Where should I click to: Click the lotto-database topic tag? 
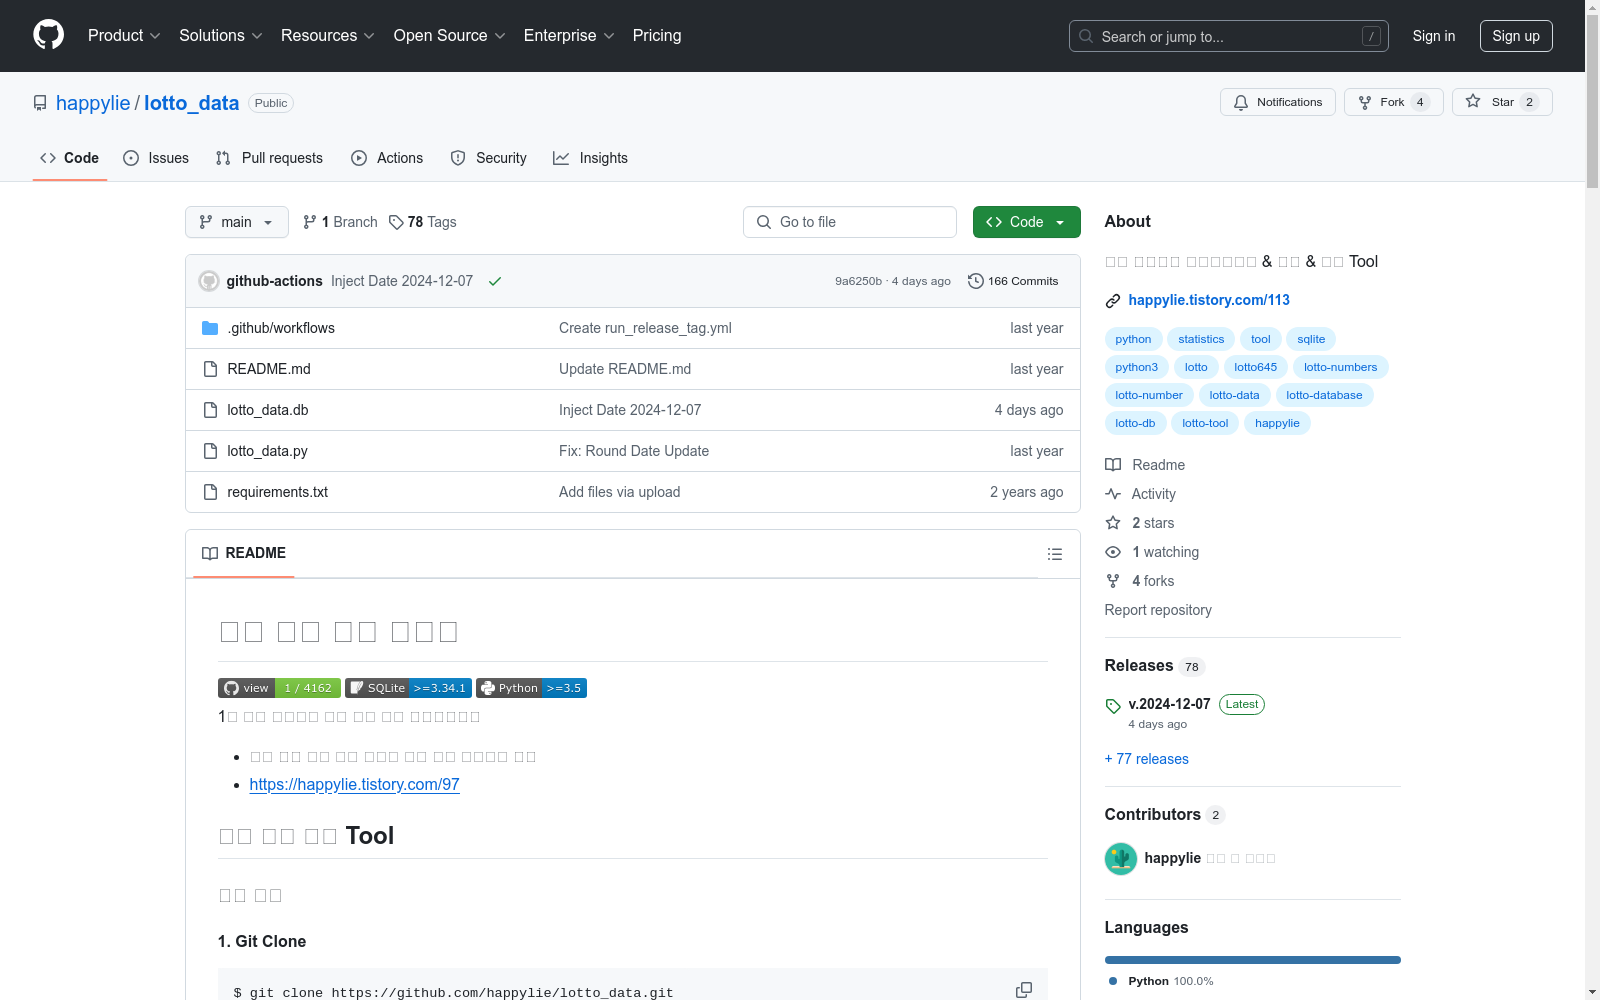[1324, 395]
